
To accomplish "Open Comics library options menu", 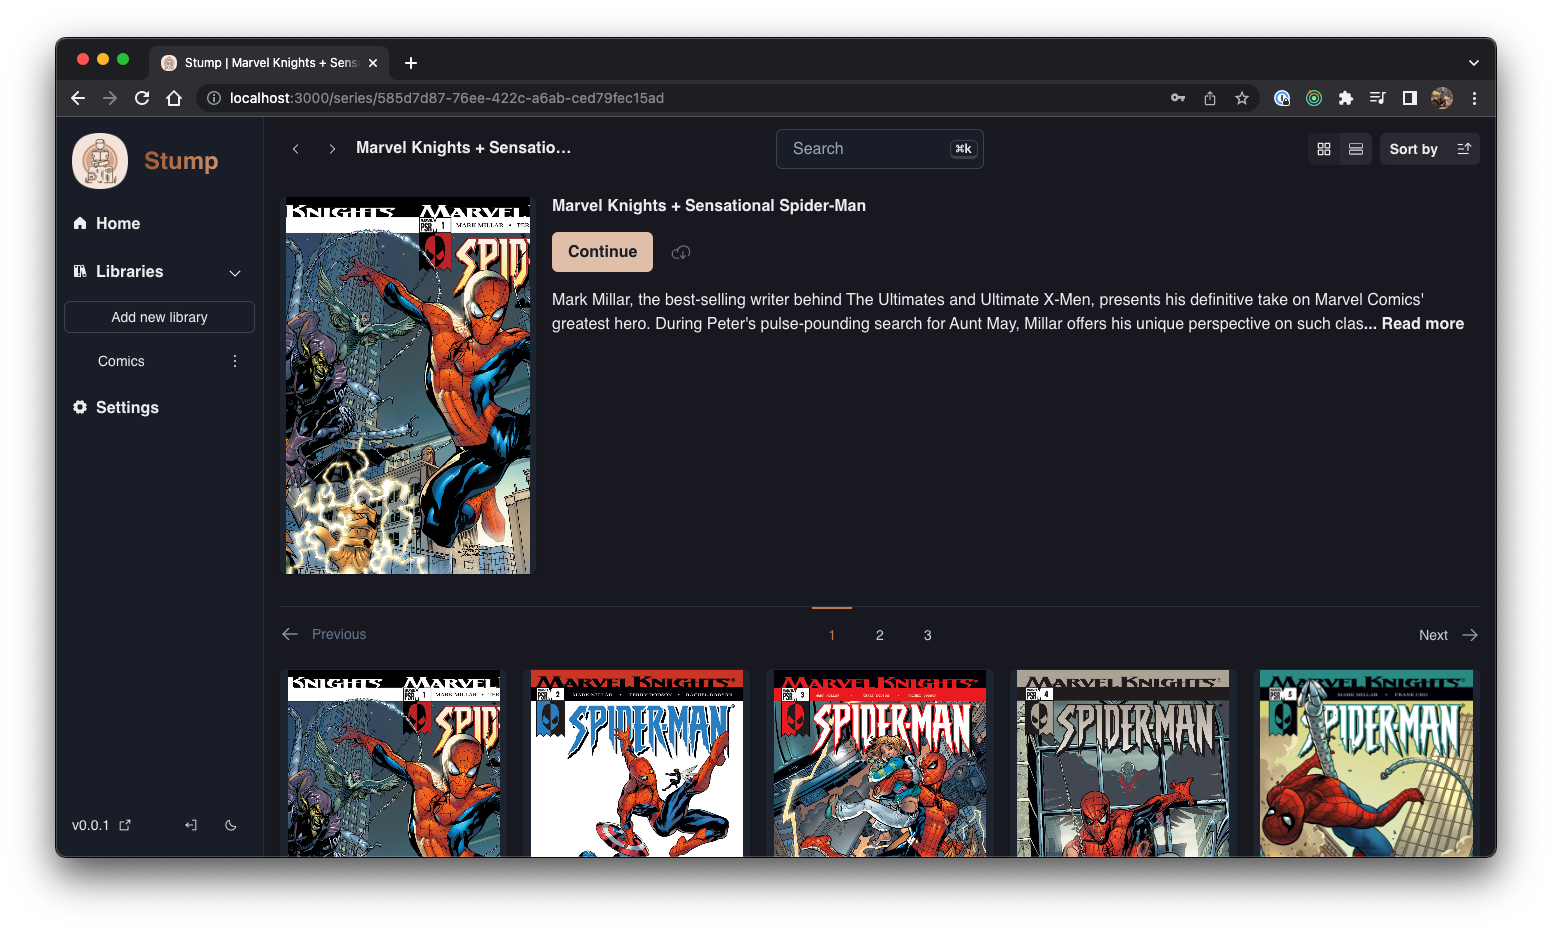I will pos(235,361).
